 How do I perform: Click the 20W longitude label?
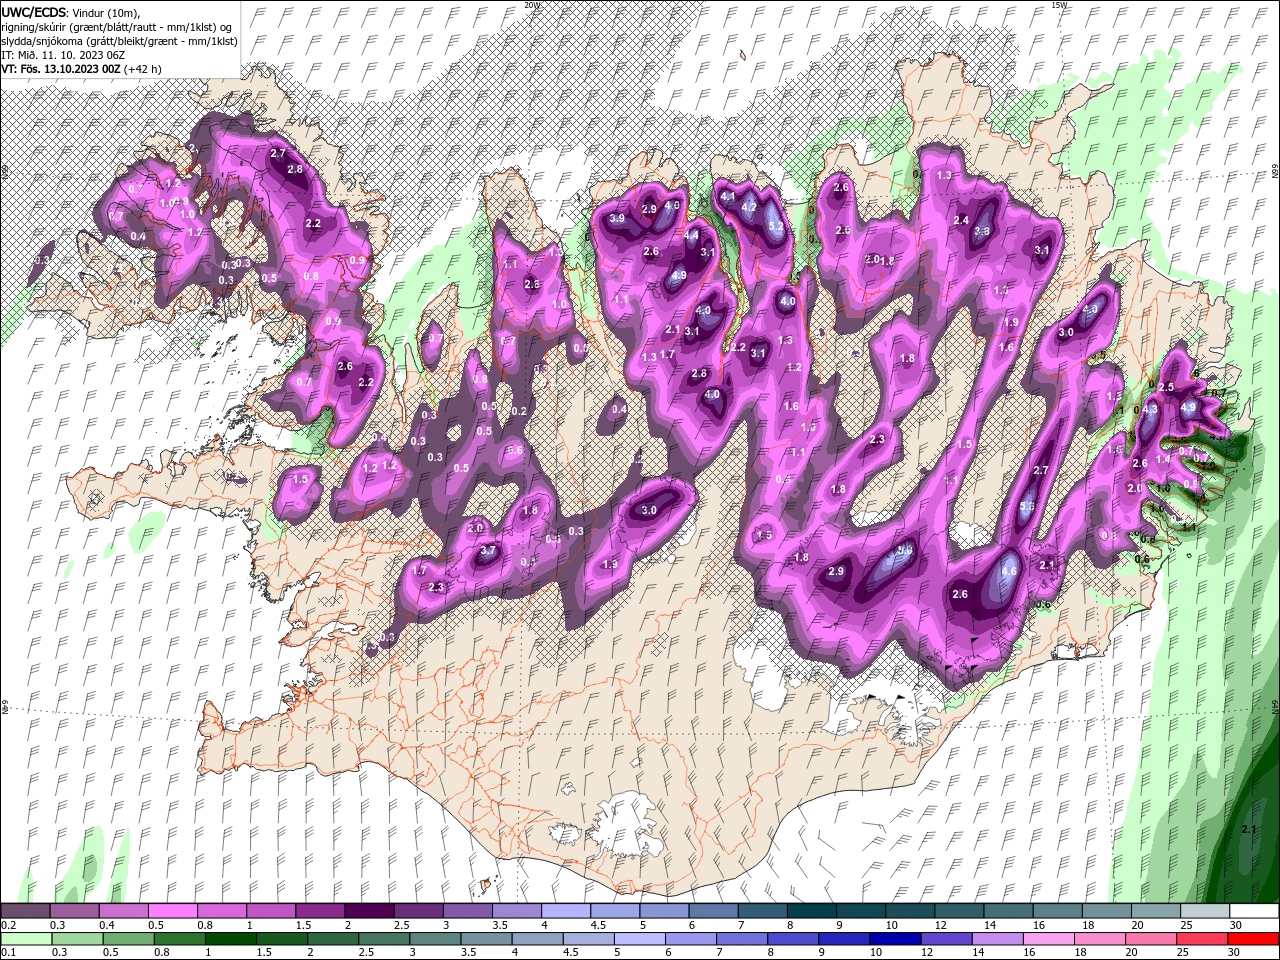tap(532, 5)
